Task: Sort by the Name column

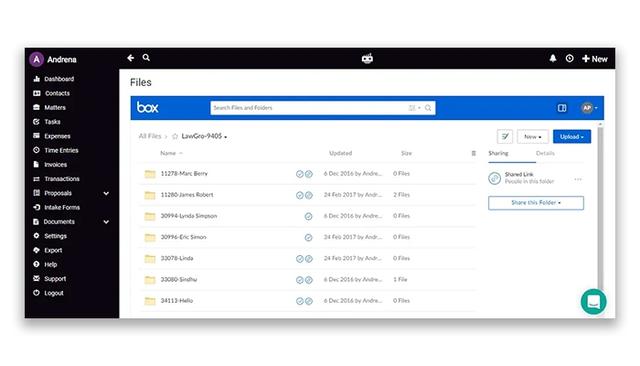Action: click(x=171, y=153)
